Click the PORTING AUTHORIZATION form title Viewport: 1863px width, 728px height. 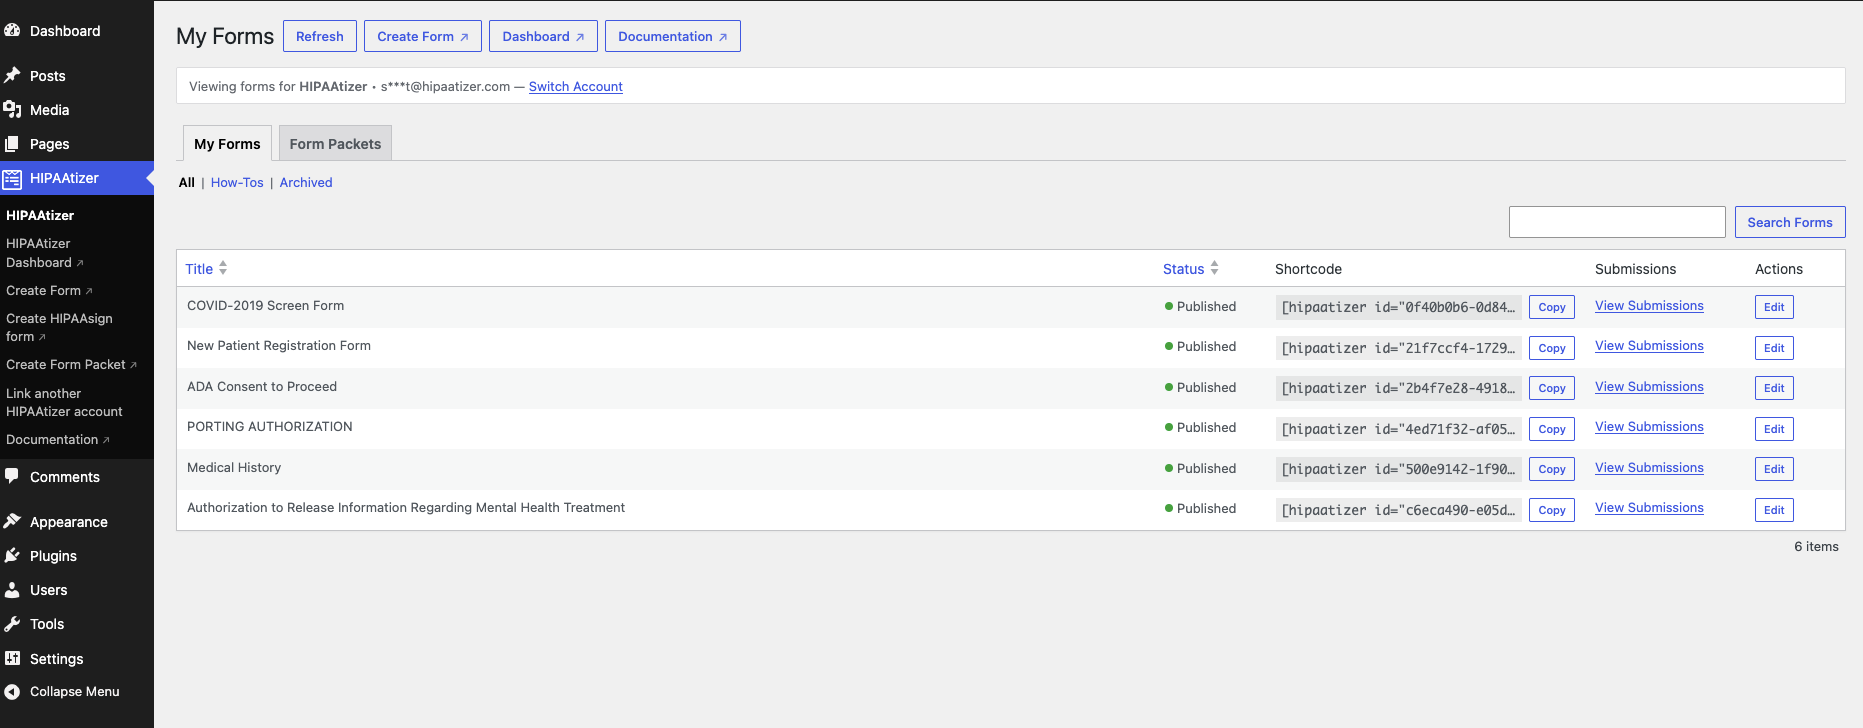click(270, 427)
